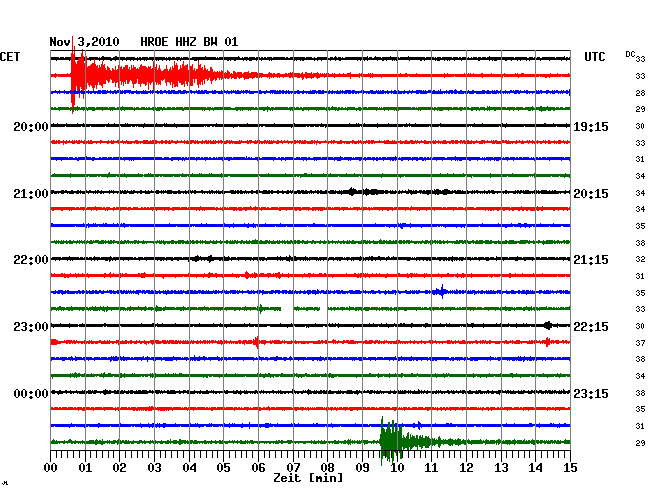Select the "20:00" CET time label
The image size is (650, 494).
[31, 126]
